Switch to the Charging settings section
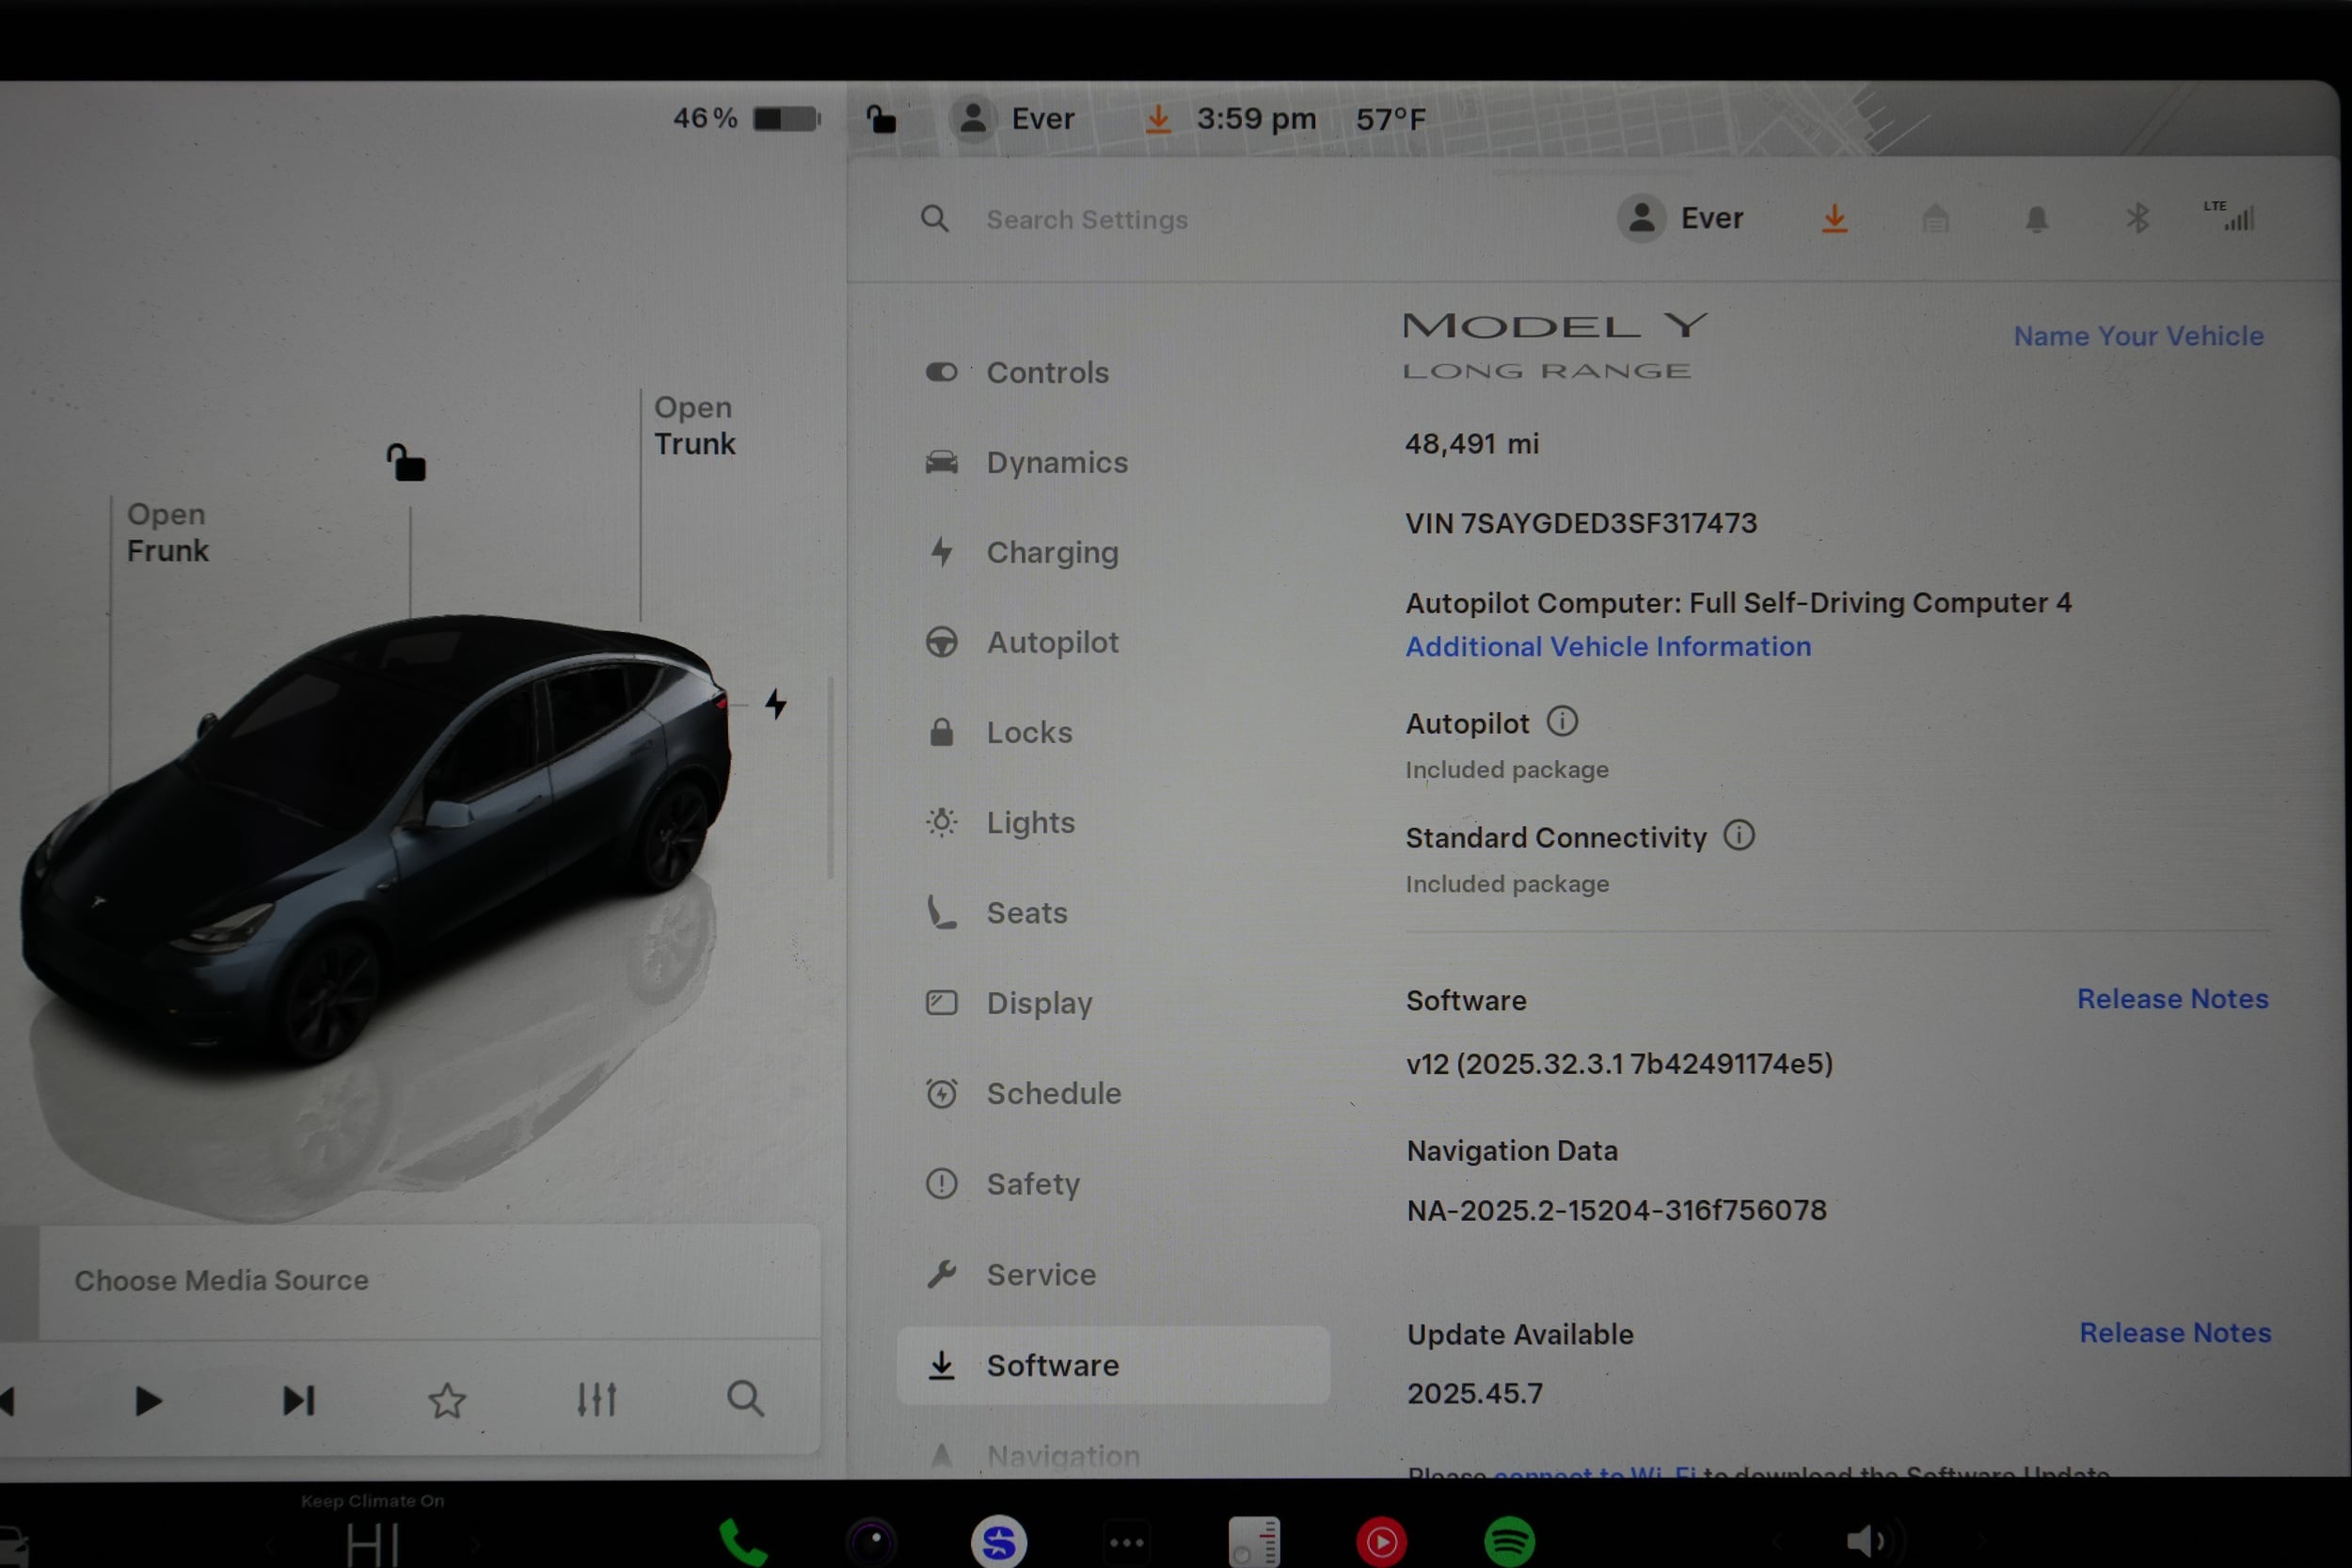The height and width of the screenshot is (1568, 2352). 1053,552
